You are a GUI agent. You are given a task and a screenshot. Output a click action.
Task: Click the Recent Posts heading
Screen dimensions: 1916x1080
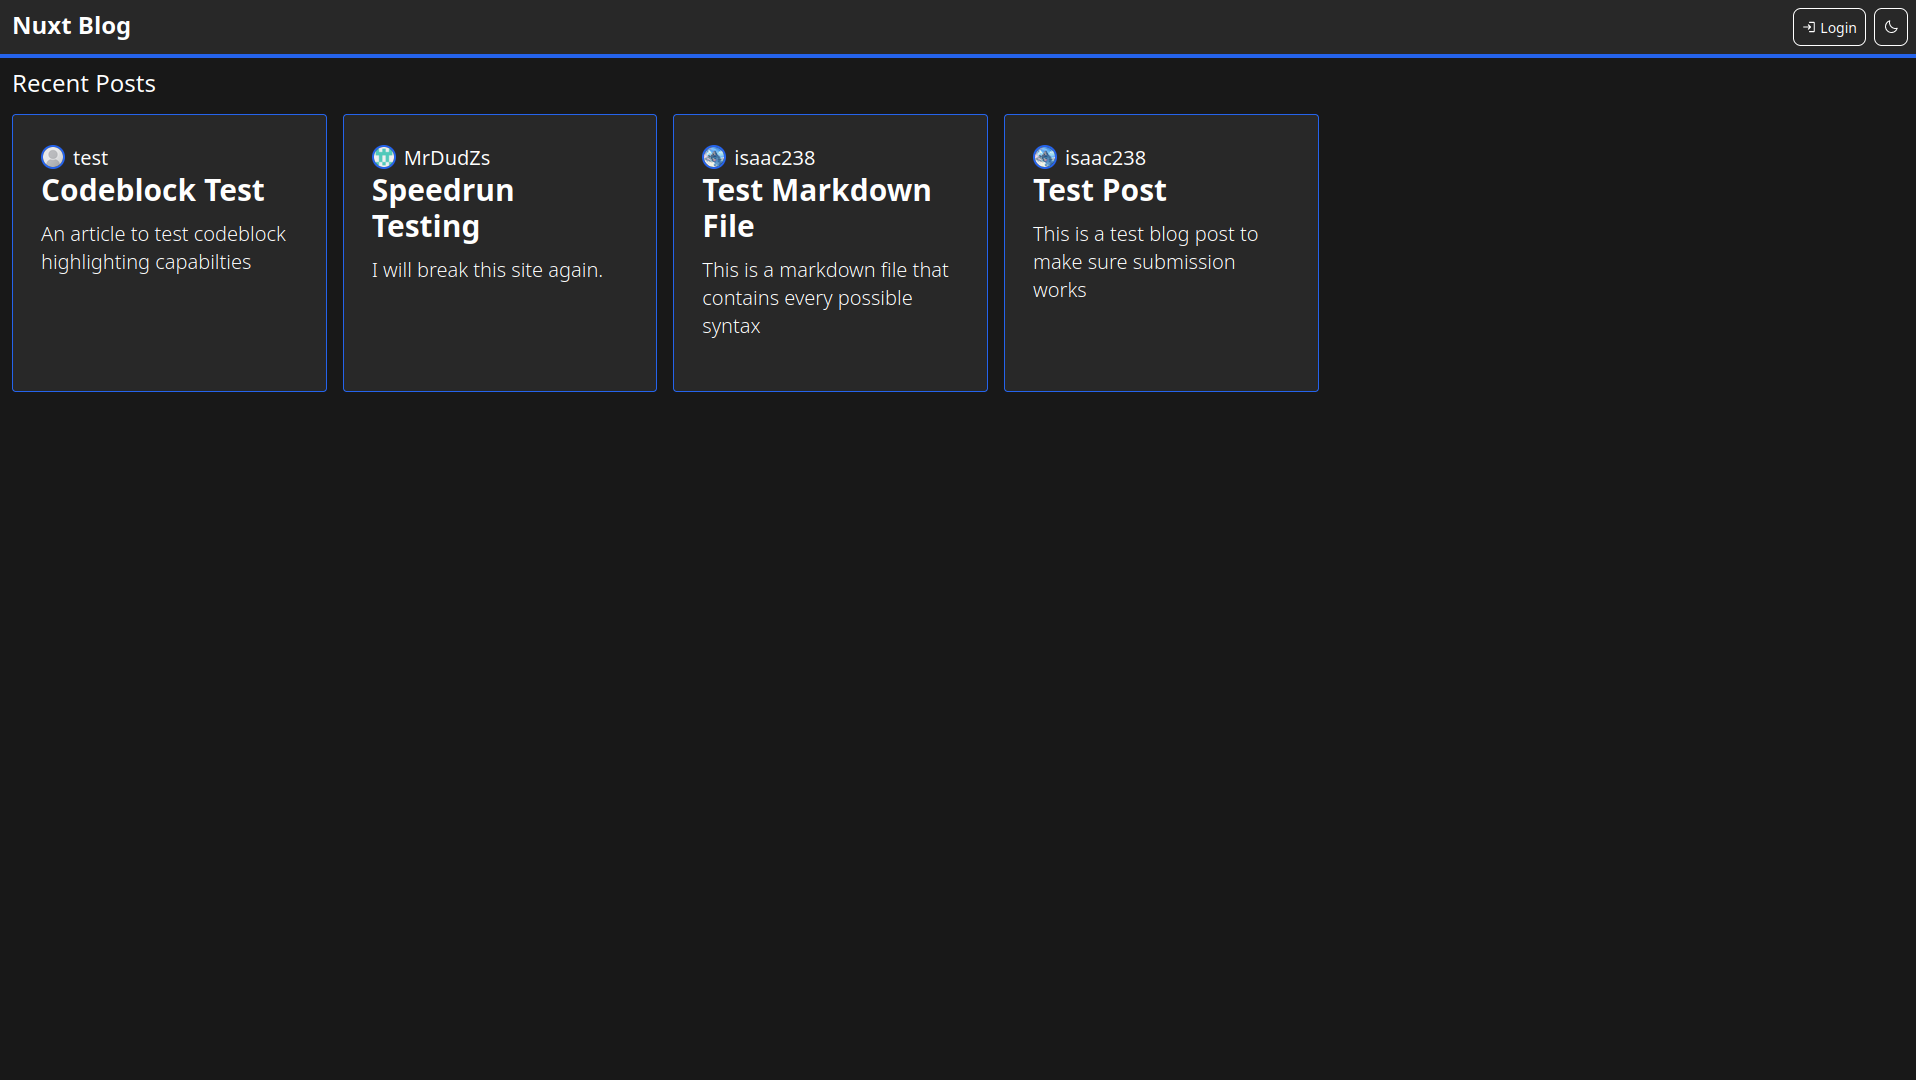pyautogui.click(x=84, y=84)
